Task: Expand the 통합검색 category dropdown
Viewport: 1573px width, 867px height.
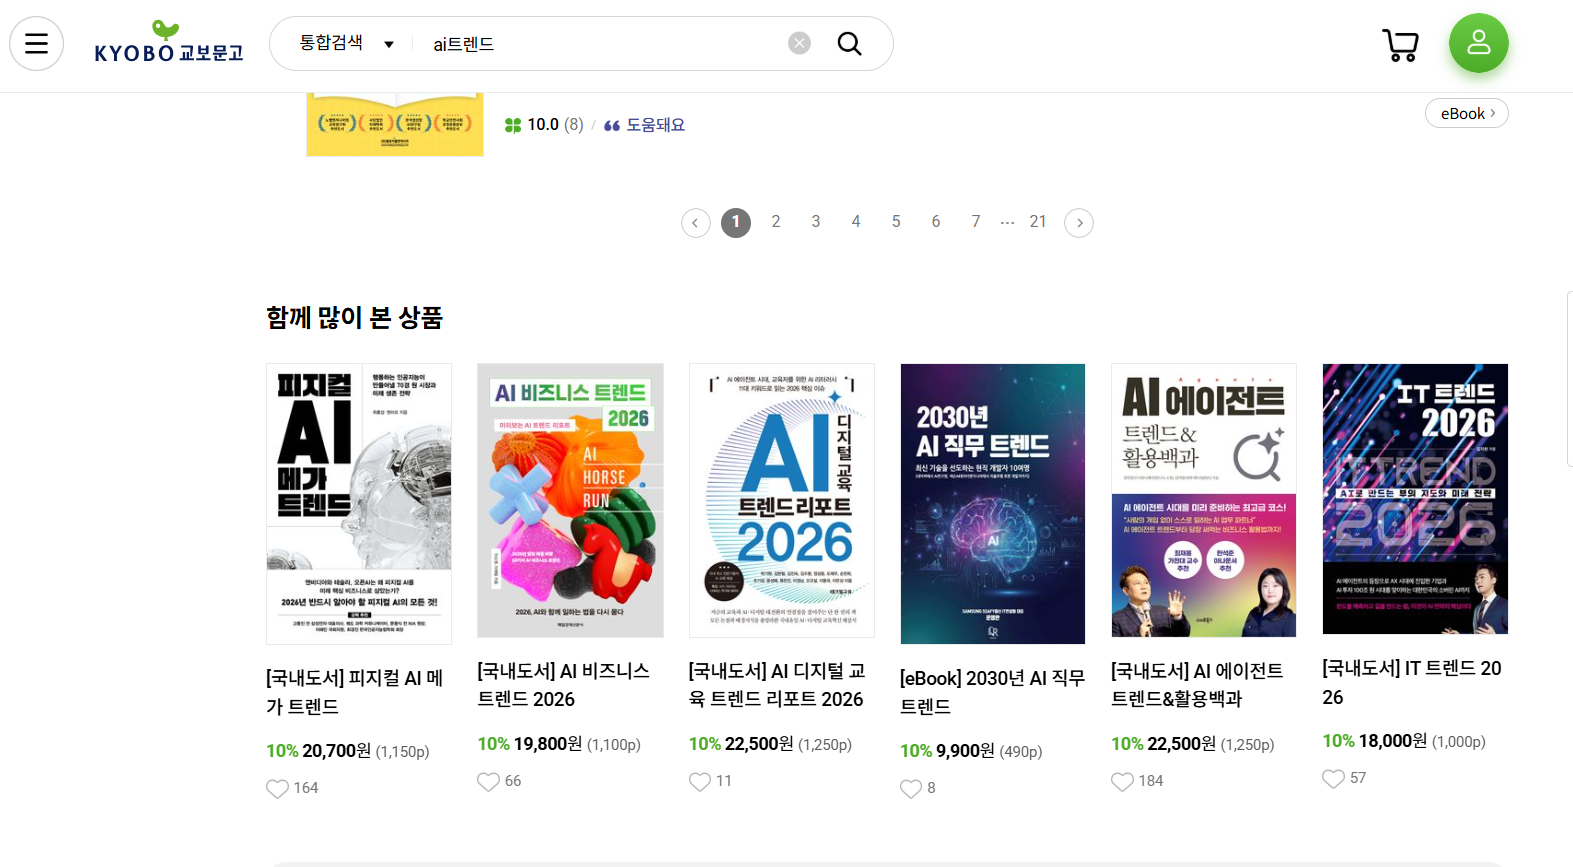Action: tap(346, 43)
